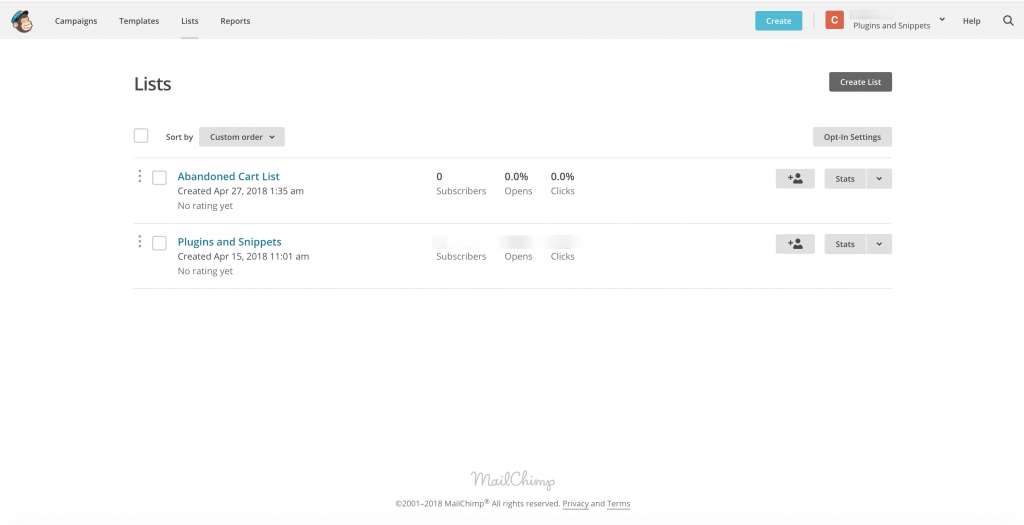1024x525 pixels.
Task: Open the Custom order sort dropdown
Action: (x=242, y=137)
